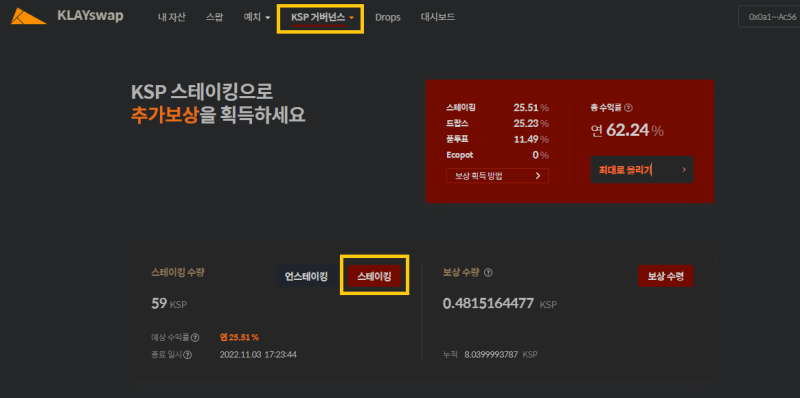Open the 대시보드 page

point(438,17)
